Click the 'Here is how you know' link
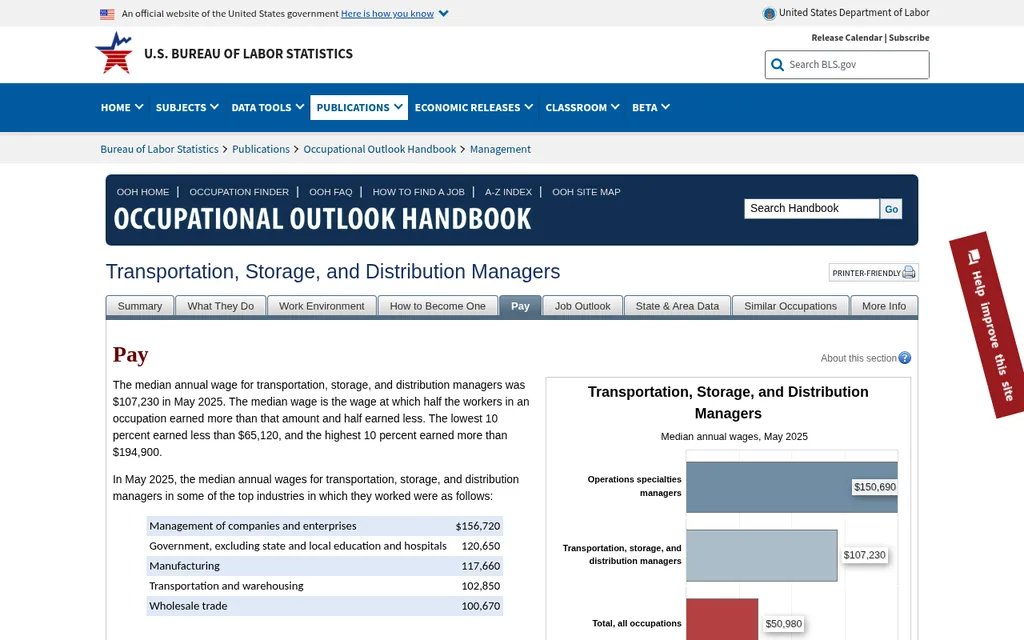Image resolution: width=1024 pixels, height=640 pixels. (x=387, y=14)
